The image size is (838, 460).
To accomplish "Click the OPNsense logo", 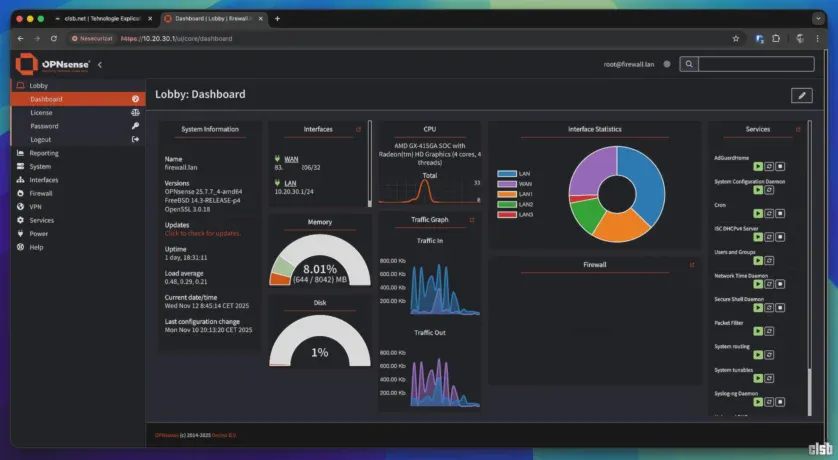I will click(x=52, y=65).
